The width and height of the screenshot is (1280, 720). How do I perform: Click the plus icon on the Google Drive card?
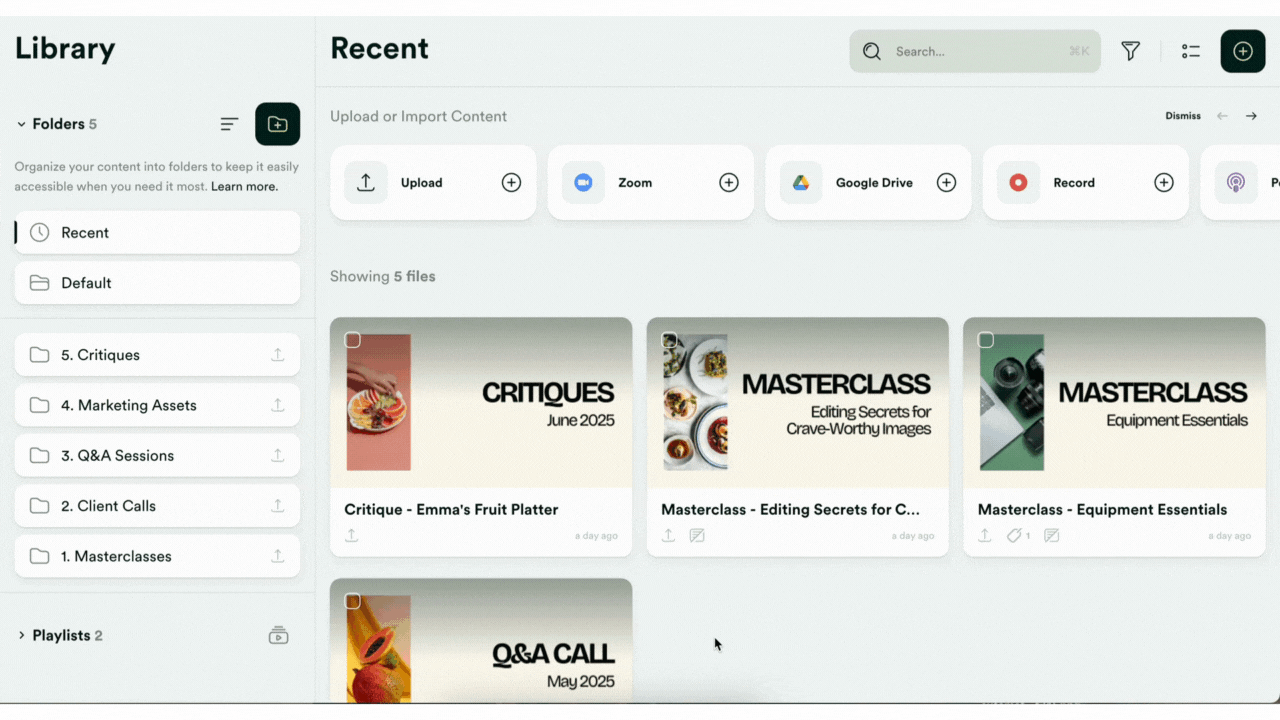coord(946,183)
